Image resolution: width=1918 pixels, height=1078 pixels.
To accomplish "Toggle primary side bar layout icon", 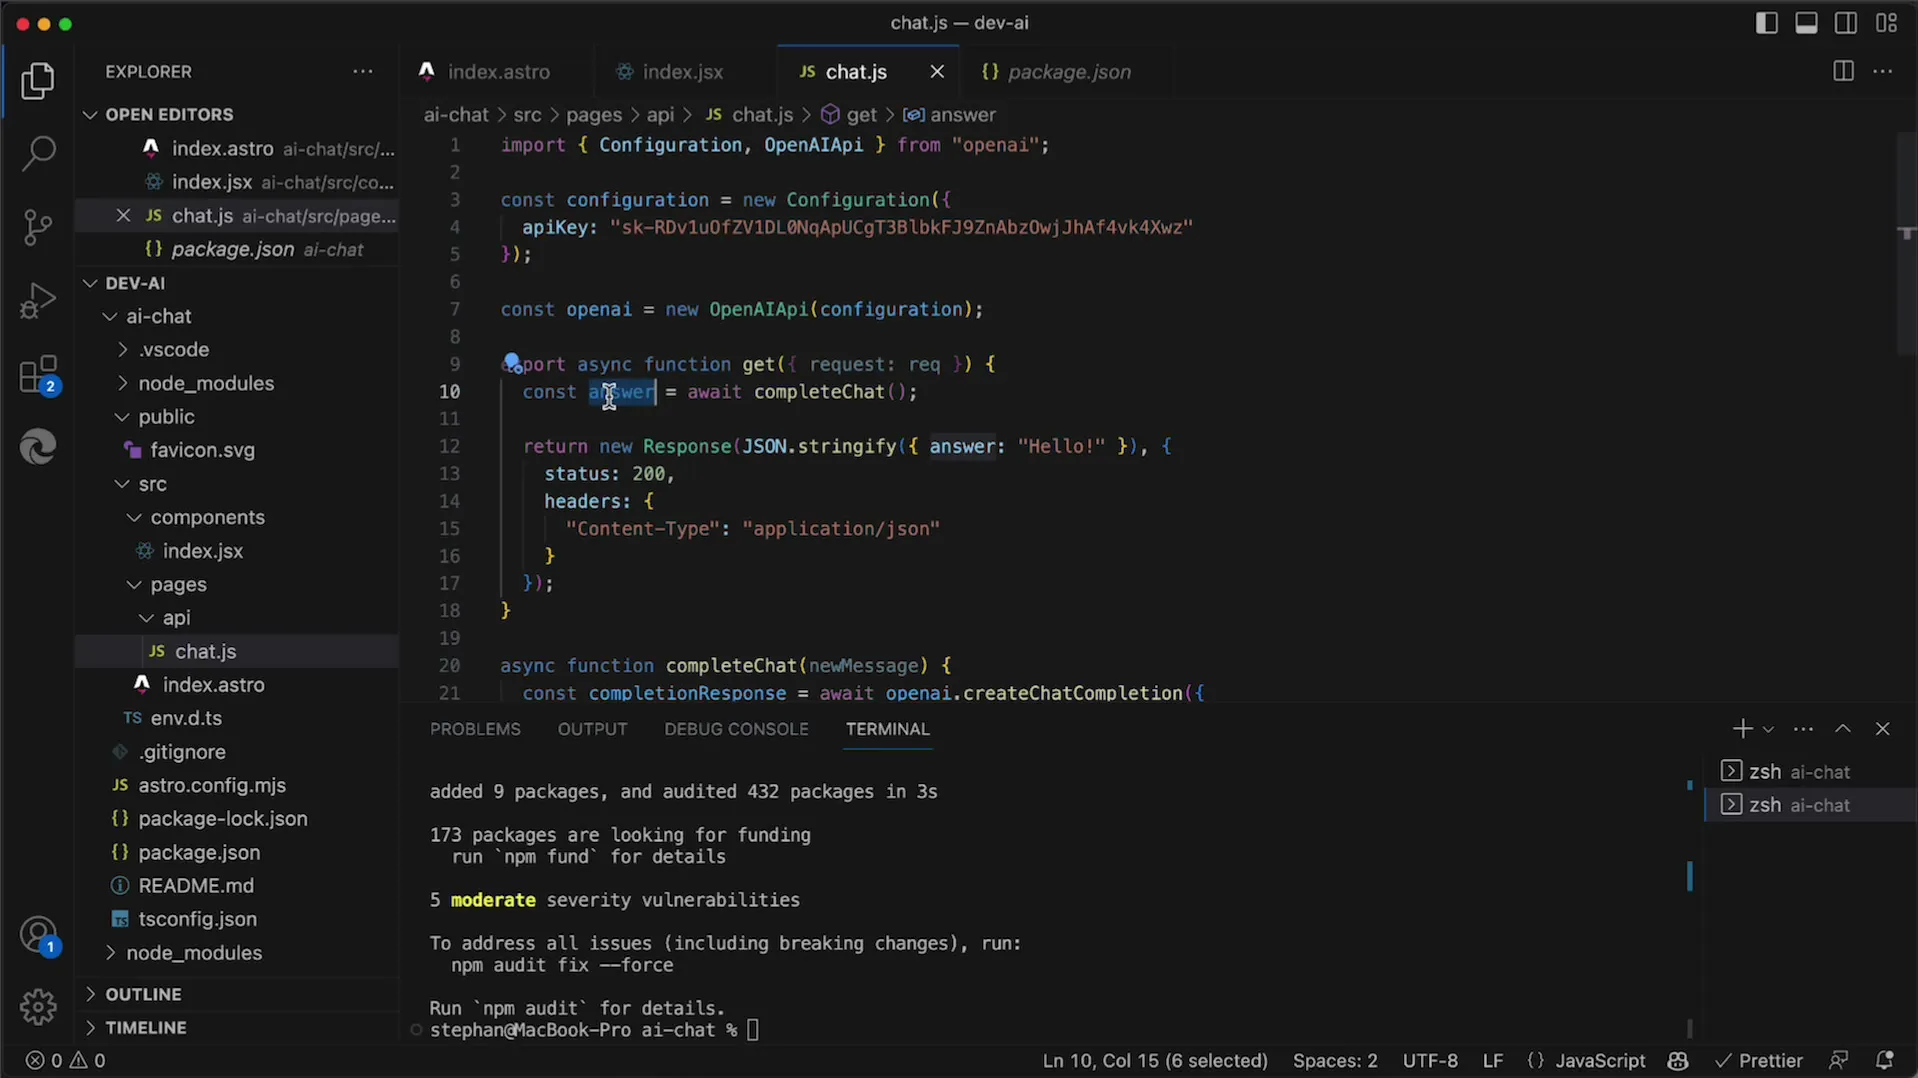I will 1767,23.
